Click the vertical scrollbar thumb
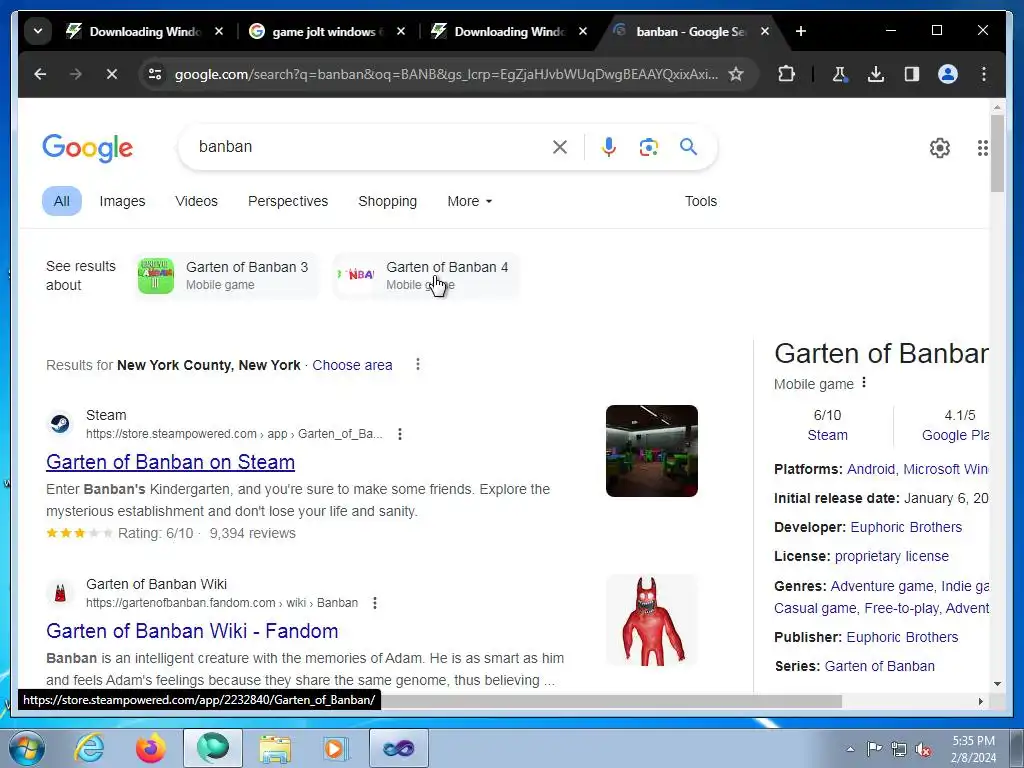Screen dimensions: 1024x768 click(997, 153)
